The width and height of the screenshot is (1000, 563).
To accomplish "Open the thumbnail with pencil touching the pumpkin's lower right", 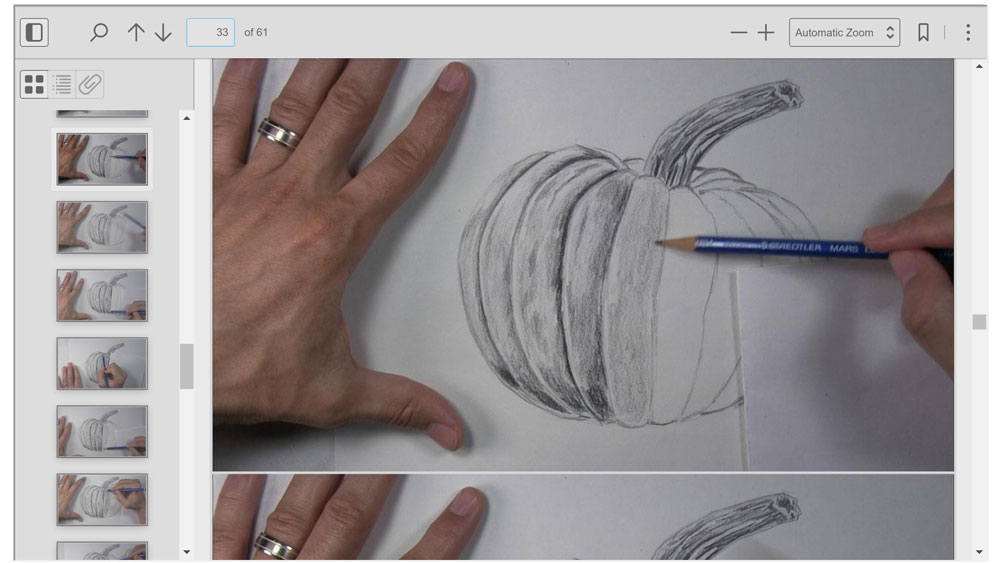I will point(102,295).
